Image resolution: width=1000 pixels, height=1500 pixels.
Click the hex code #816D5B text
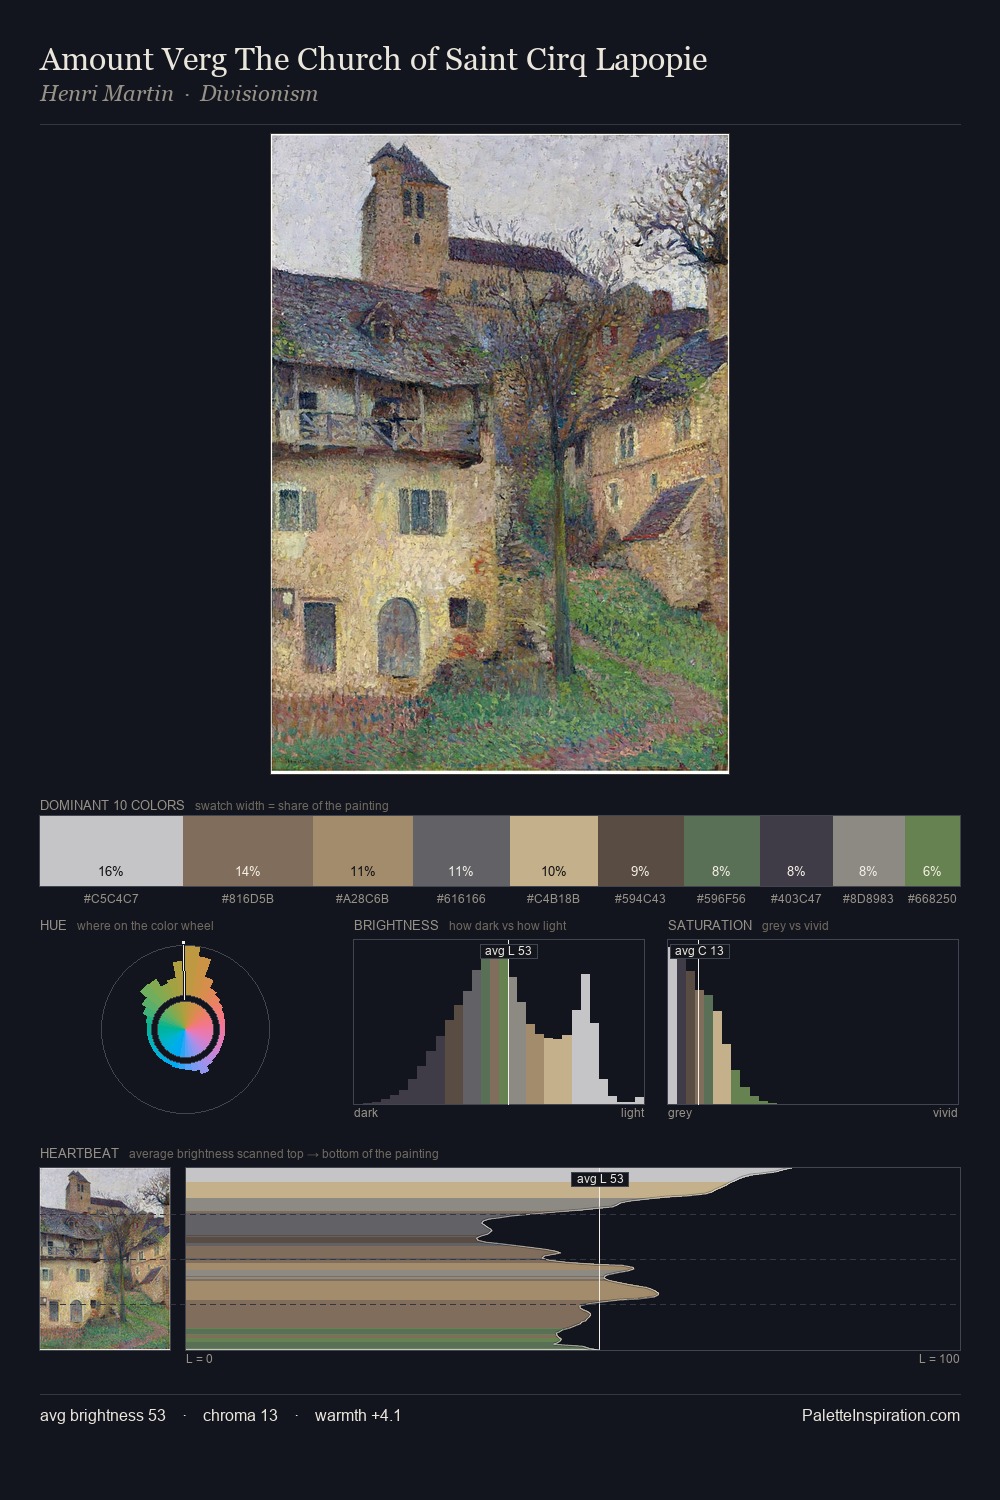pos(248,899)
